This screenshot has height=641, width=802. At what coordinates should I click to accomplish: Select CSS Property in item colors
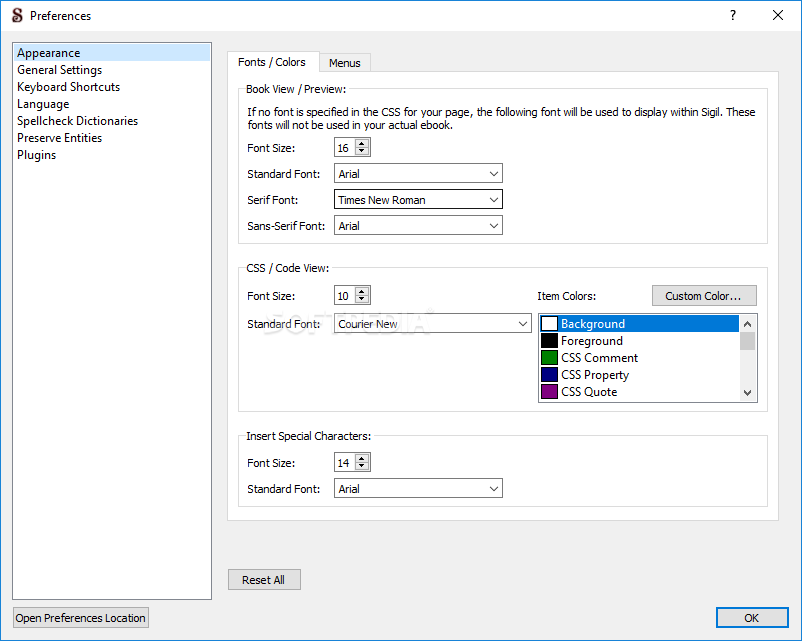click(x=639, y=374)
